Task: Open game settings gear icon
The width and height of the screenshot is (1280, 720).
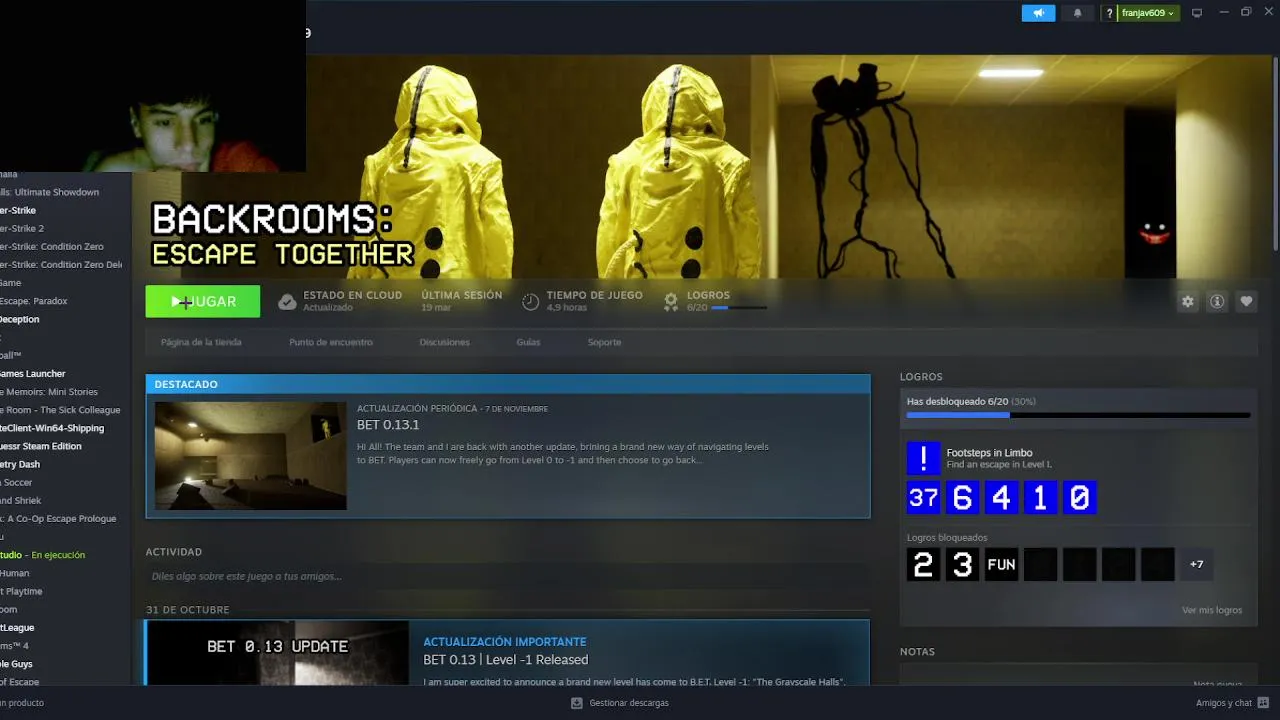Action: pyautogui.click(x=1187, y=301)
